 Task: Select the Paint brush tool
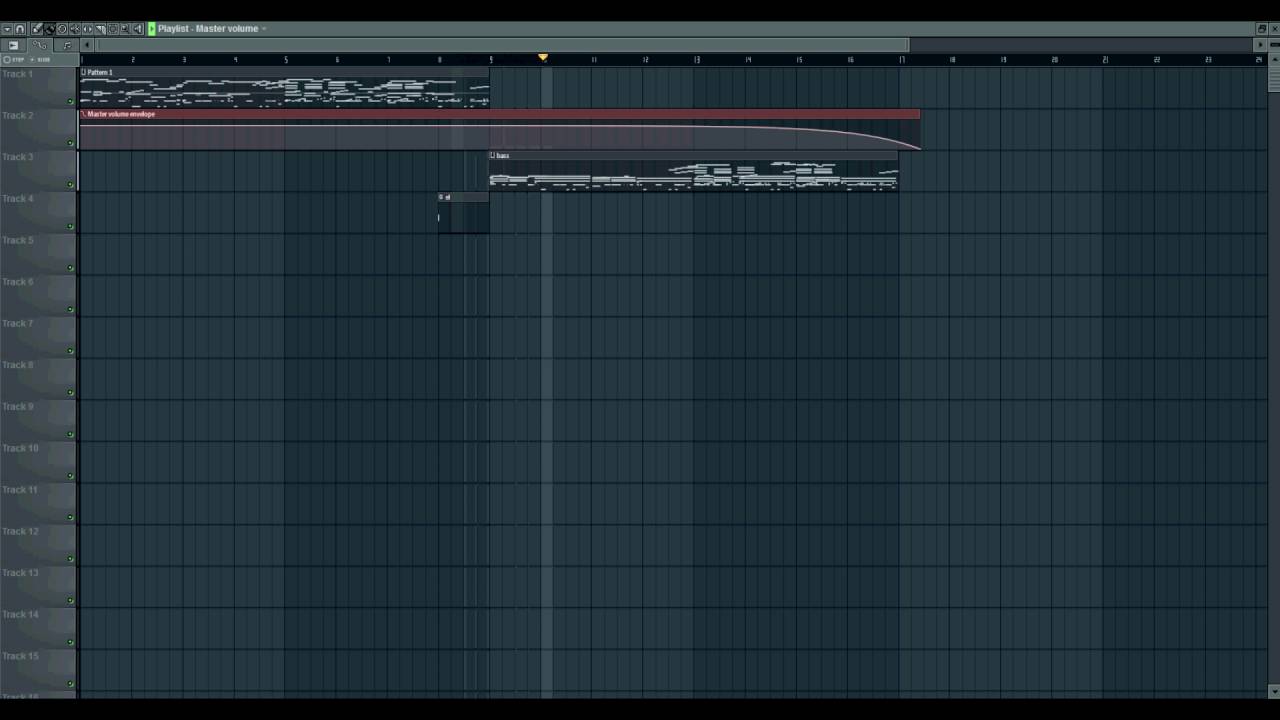[49, 29]
